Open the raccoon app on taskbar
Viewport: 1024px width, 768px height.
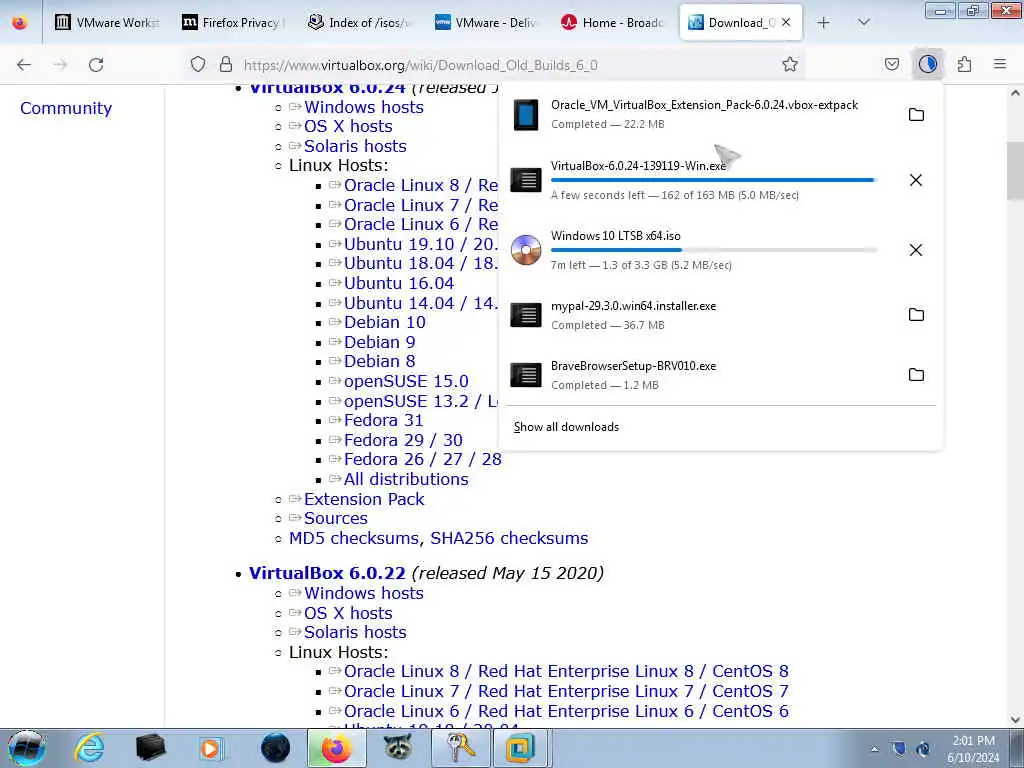pyautogui.click(x=398, y=748)
